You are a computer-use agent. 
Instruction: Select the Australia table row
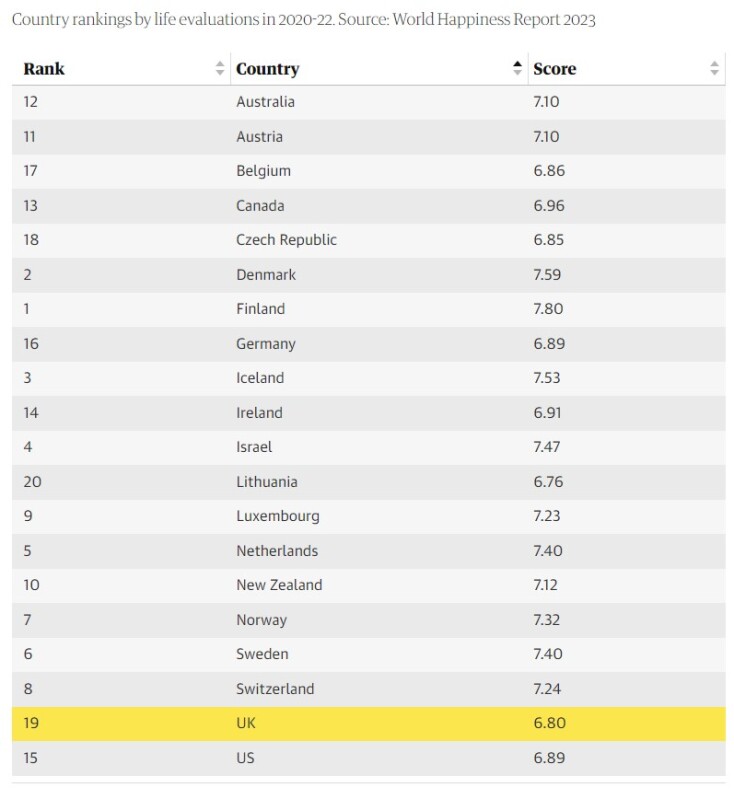[x=368, y=102]
